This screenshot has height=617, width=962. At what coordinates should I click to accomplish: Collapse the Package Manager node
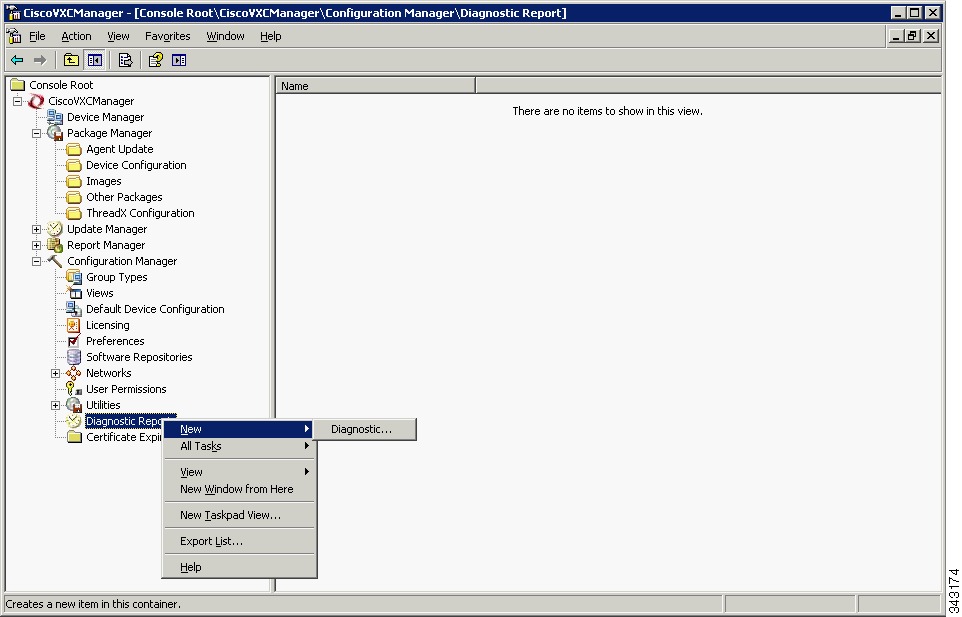pos(37,133)
